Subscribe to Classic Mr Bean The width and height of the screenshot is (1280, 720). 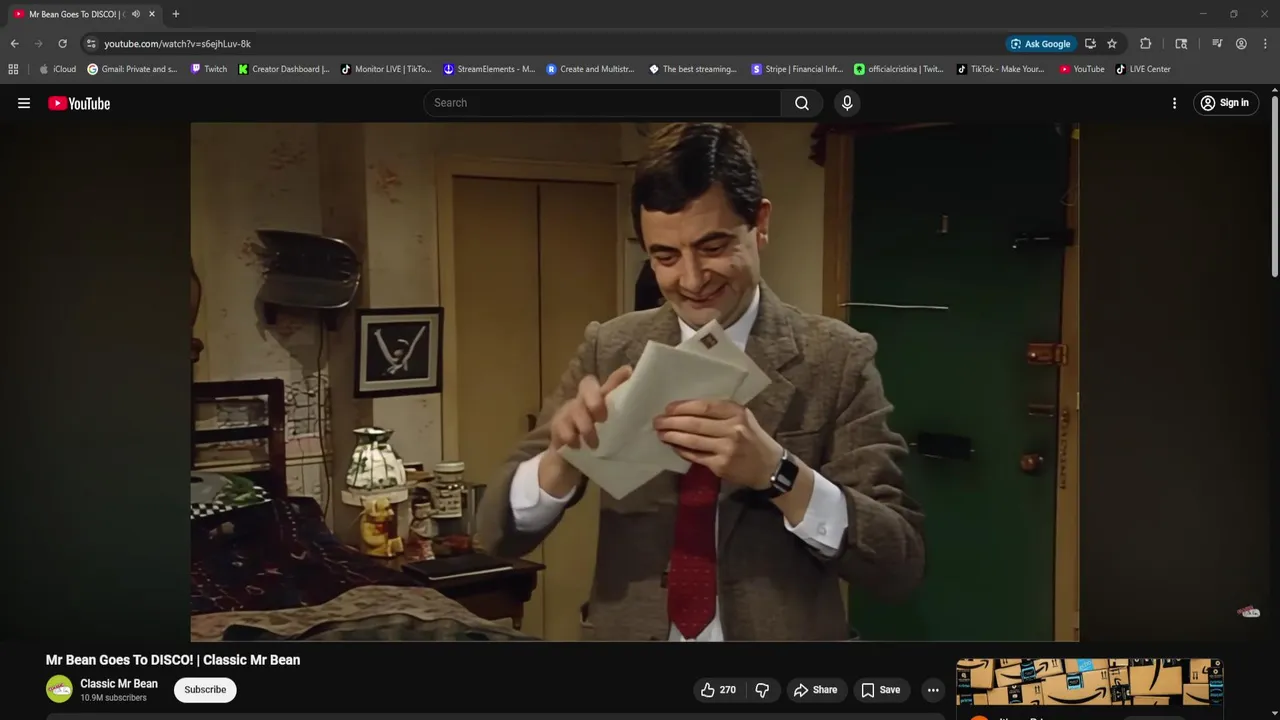point(205,690)
